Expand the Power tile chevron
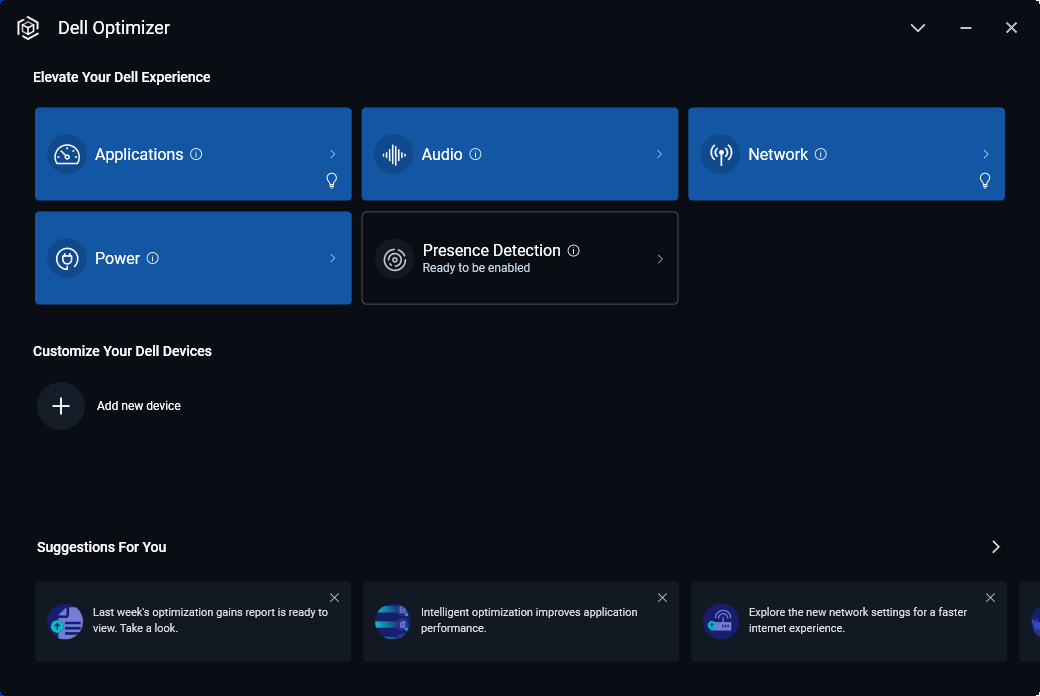The height and width of the screenshot is (696, 1040). coord(332,258)
